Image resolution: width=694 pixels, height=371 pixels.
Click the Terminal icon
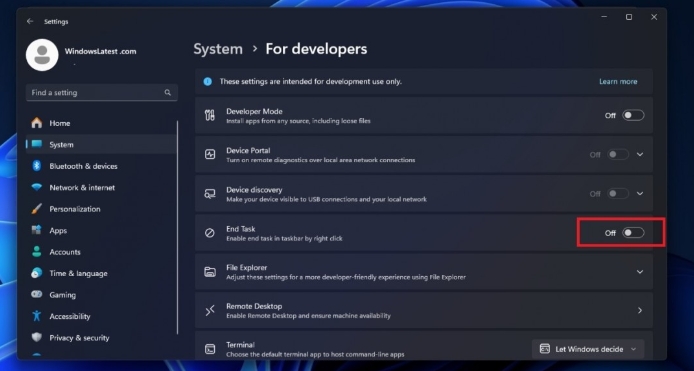[209, 349]
